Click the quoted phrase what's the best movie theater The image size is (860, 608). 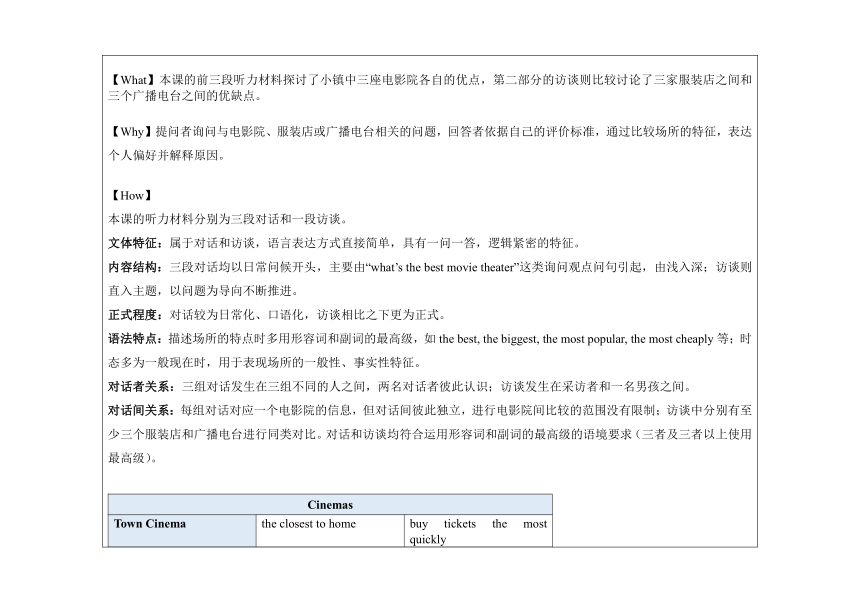coord(443,268)
